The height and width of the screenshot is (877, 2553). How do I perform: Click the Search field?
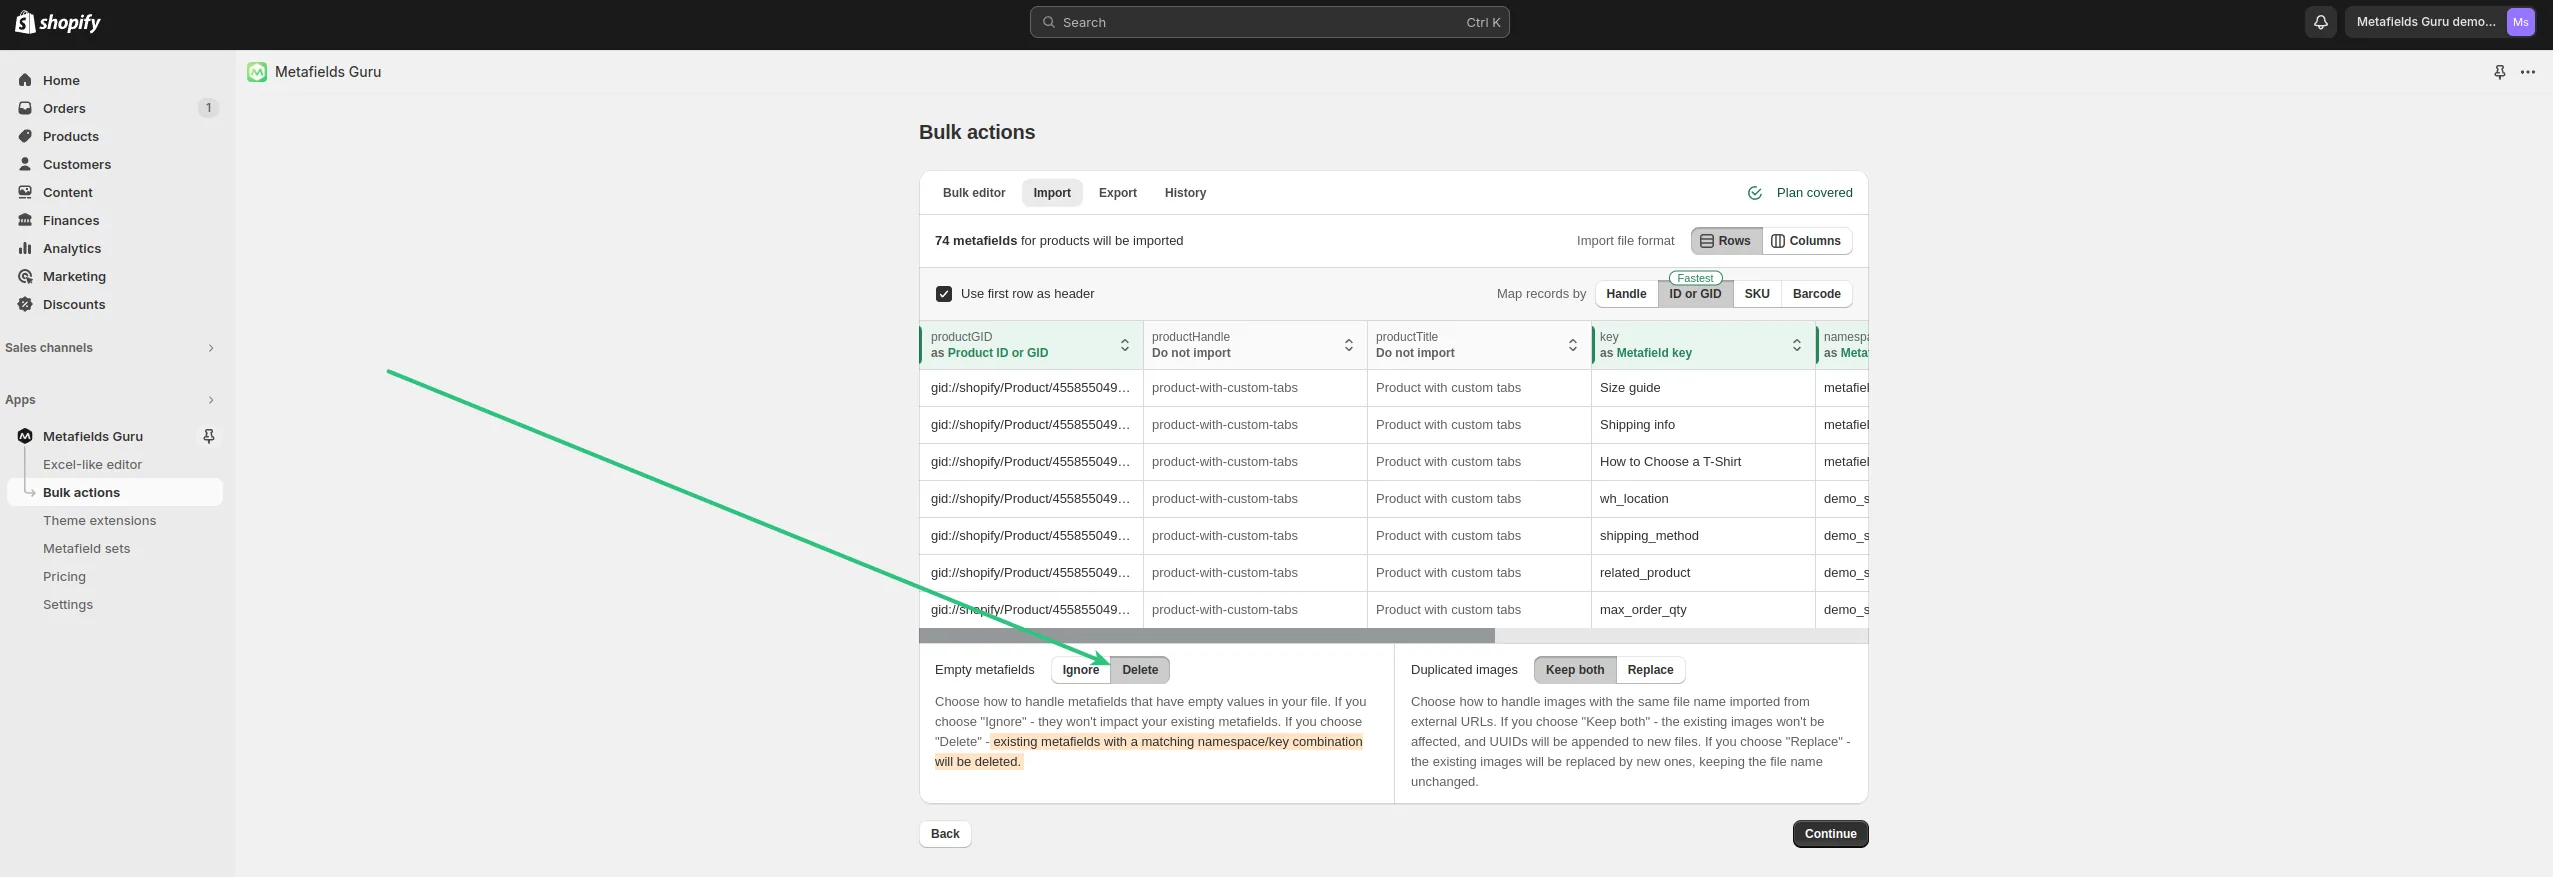pyautogui.click(x=1269, y=22)
